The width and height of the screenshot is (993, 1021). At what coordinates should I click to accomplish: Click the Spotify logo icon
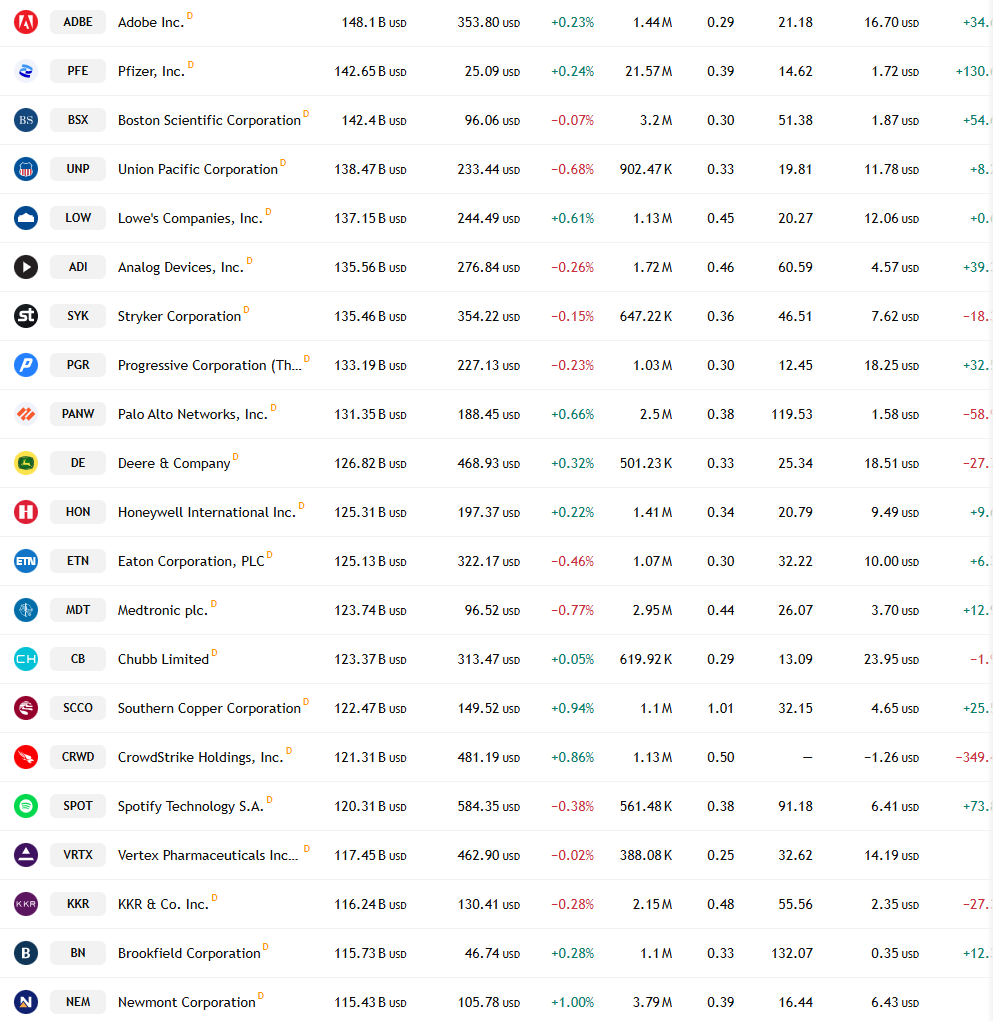pyautogui.click(x=26, y=806)
